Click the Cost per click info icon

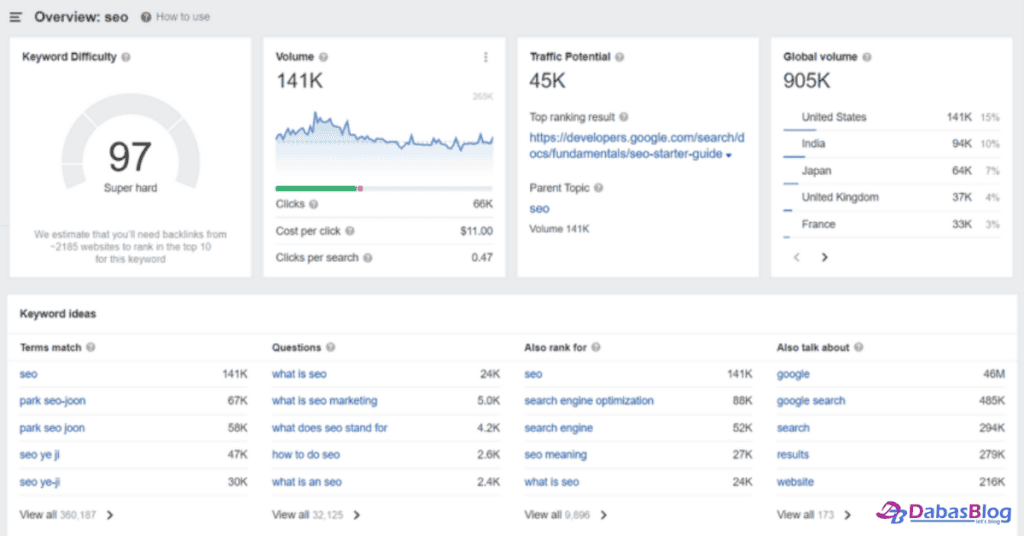(x=350, y=231)
